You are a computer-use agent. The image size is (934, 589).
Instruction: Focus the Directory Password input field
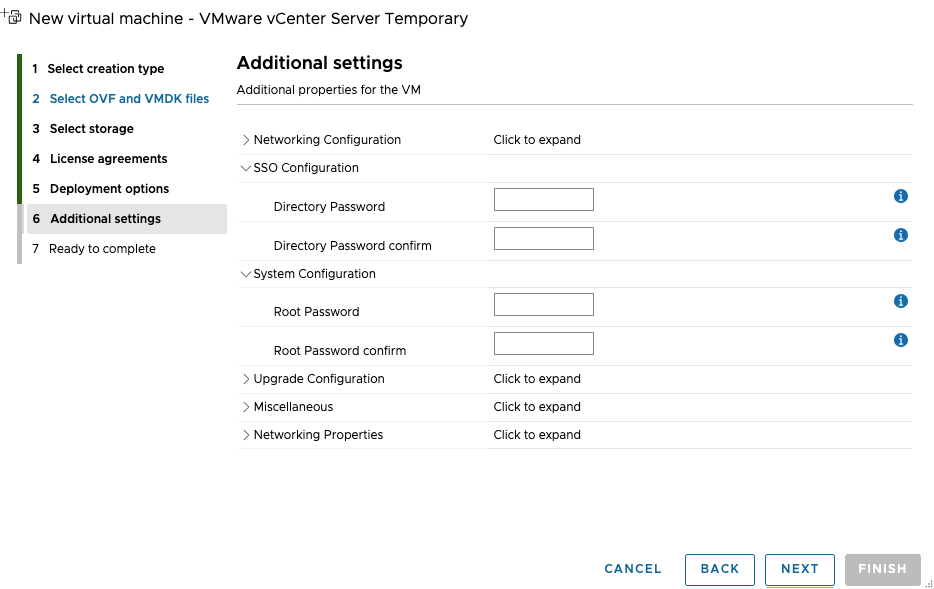pos(544,200)
